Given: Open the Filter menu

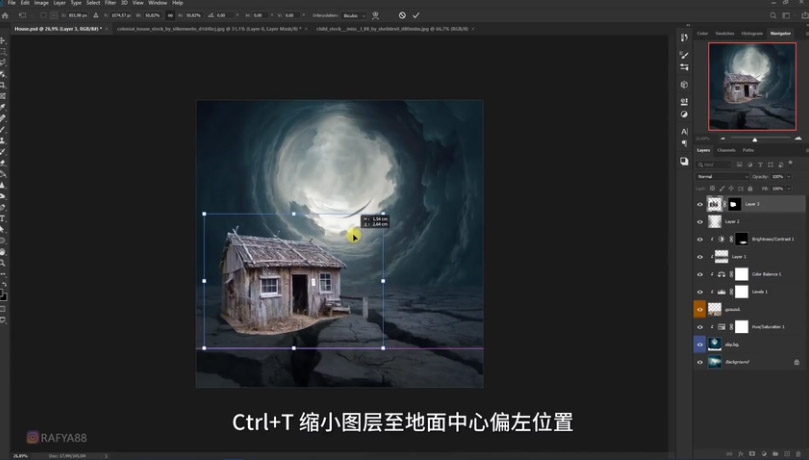Looking at the screenshot, I should [110, 3].
